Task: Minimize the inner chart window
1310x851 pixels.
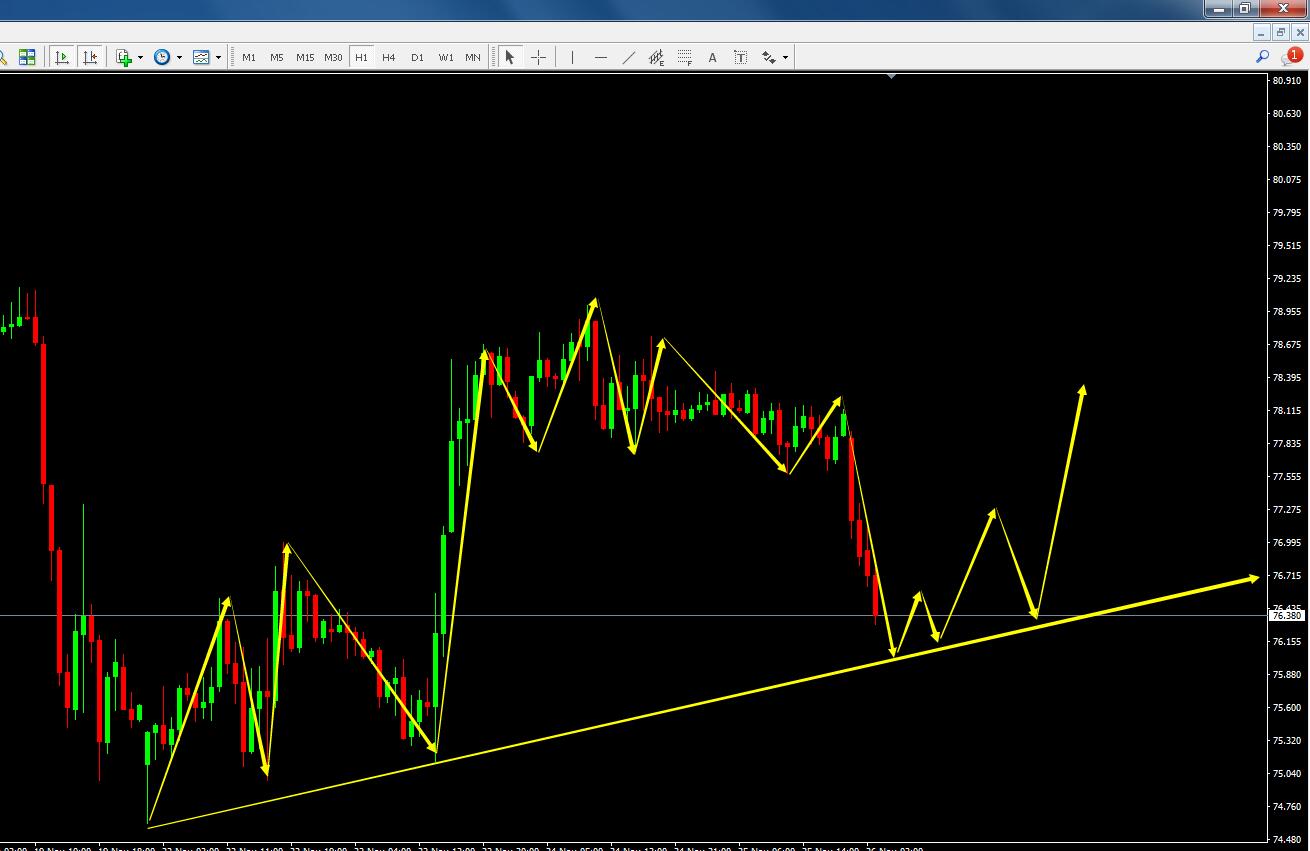Action: point(1262,32)
